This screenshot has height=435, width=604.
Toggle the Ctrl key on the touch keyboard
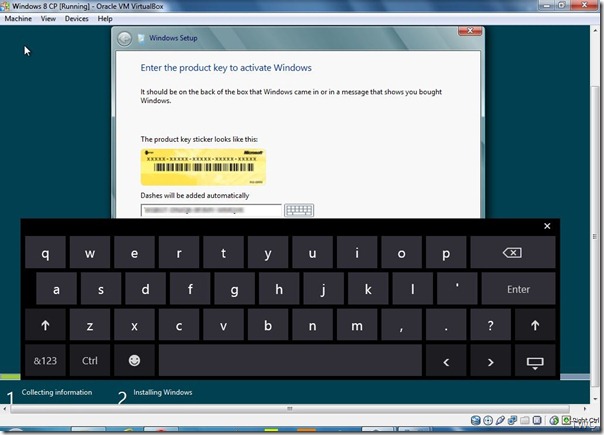click(x=90, y=361)
